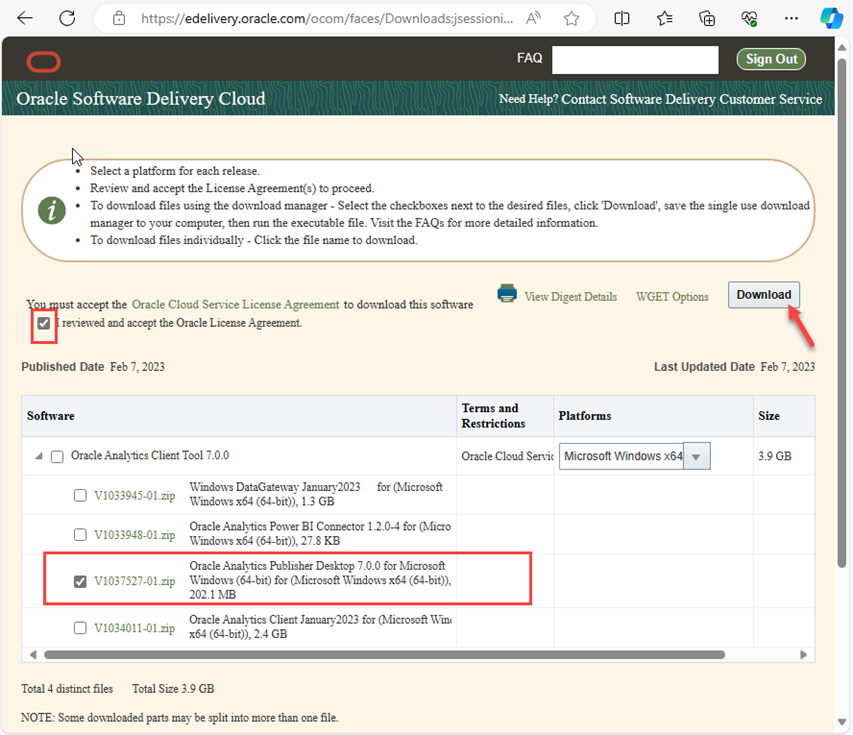The image size is (853, 735).
Task: Click the Software column header
Action: [239, 416]
